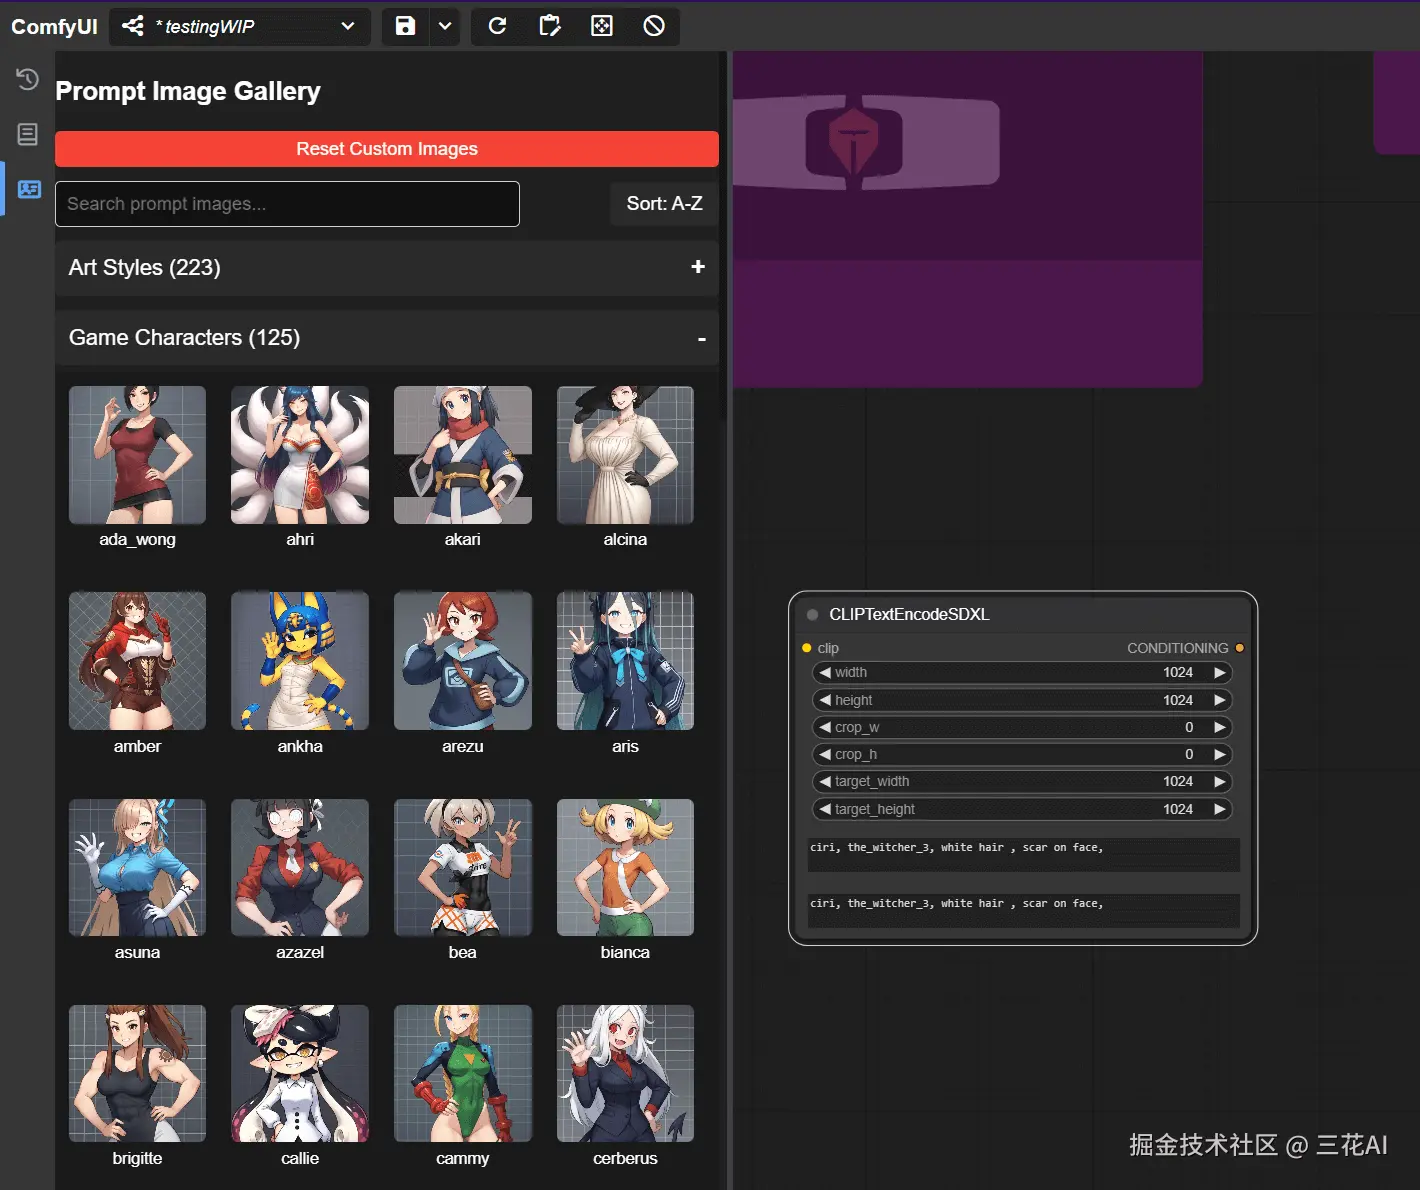Collapse the Game Characters (125) section
The width and height of the screenshot is (1420, 1190).
click(x=387, y=338)
